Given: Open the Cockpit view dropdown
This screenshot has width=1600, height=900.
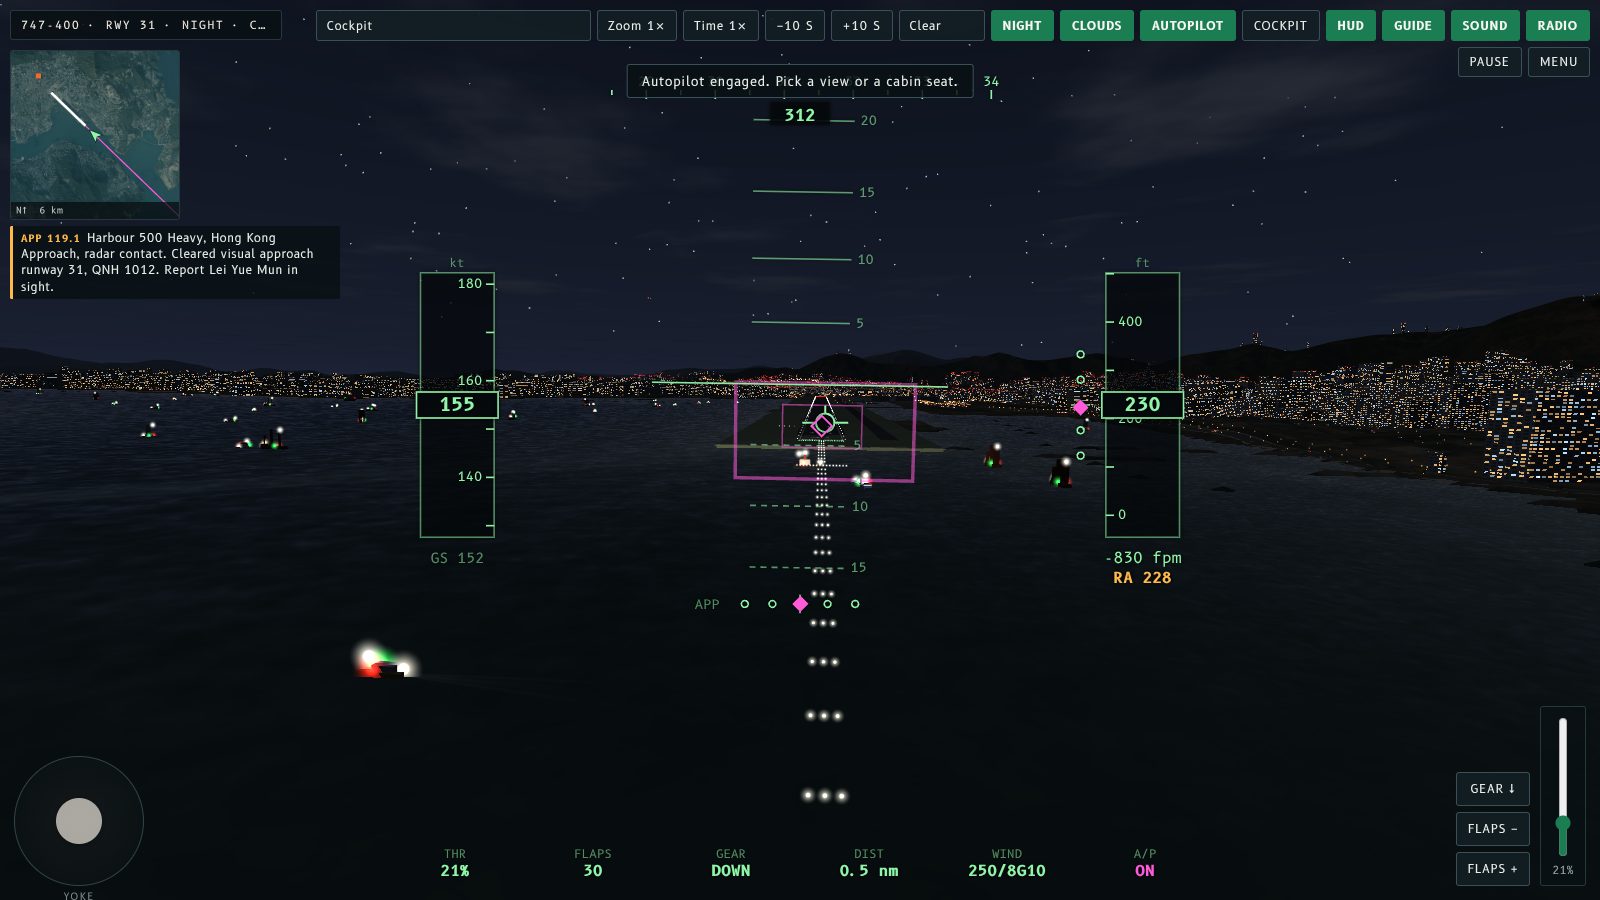Looking at the screenshot, I should tap(453, 26).
